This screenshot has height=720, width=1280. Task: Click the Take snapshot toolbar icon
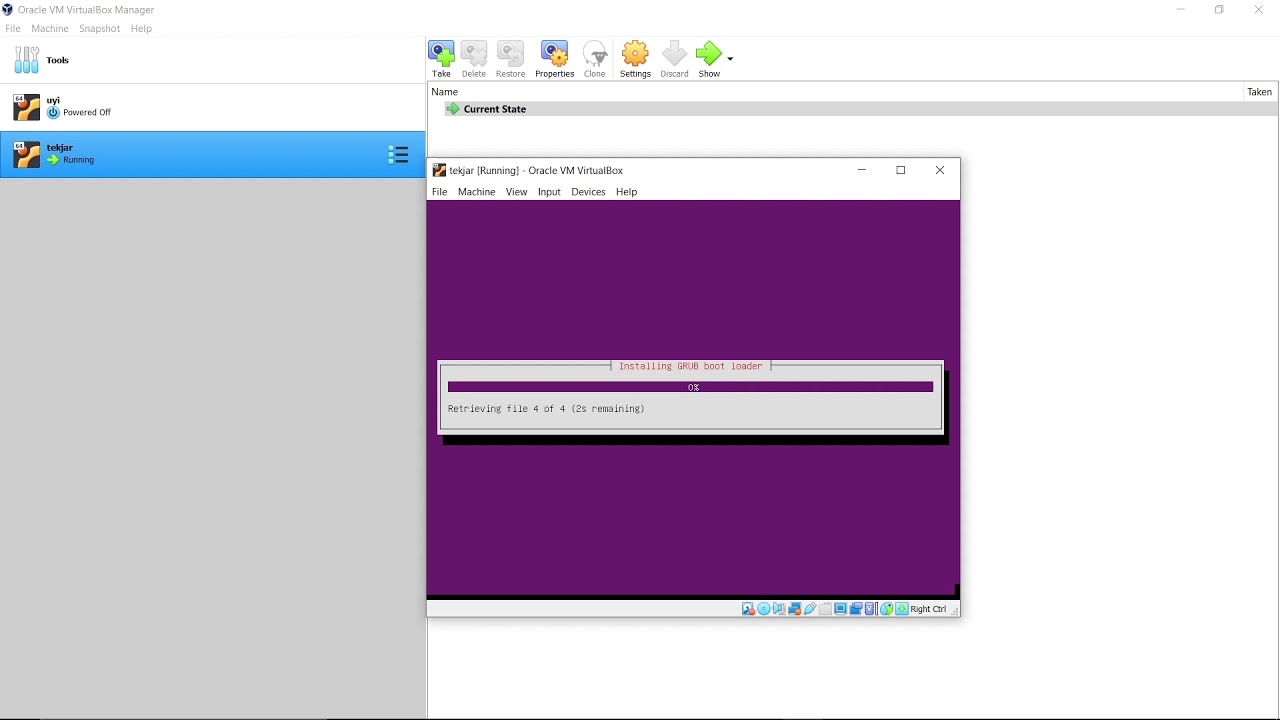[x=441, y=53]
